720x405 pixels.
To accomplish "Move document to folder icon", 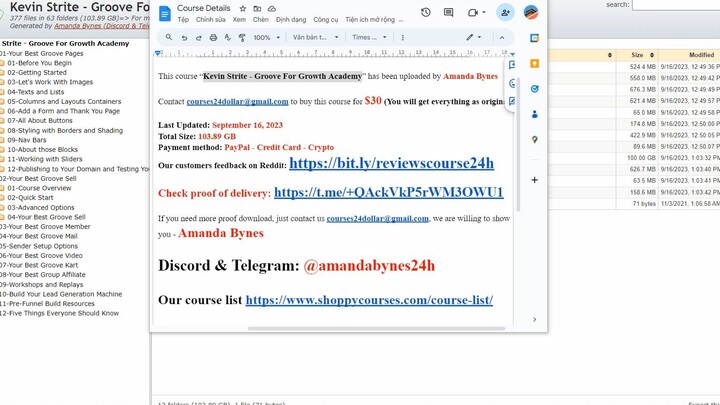I will pyautogui.click(x=257, y=8).
